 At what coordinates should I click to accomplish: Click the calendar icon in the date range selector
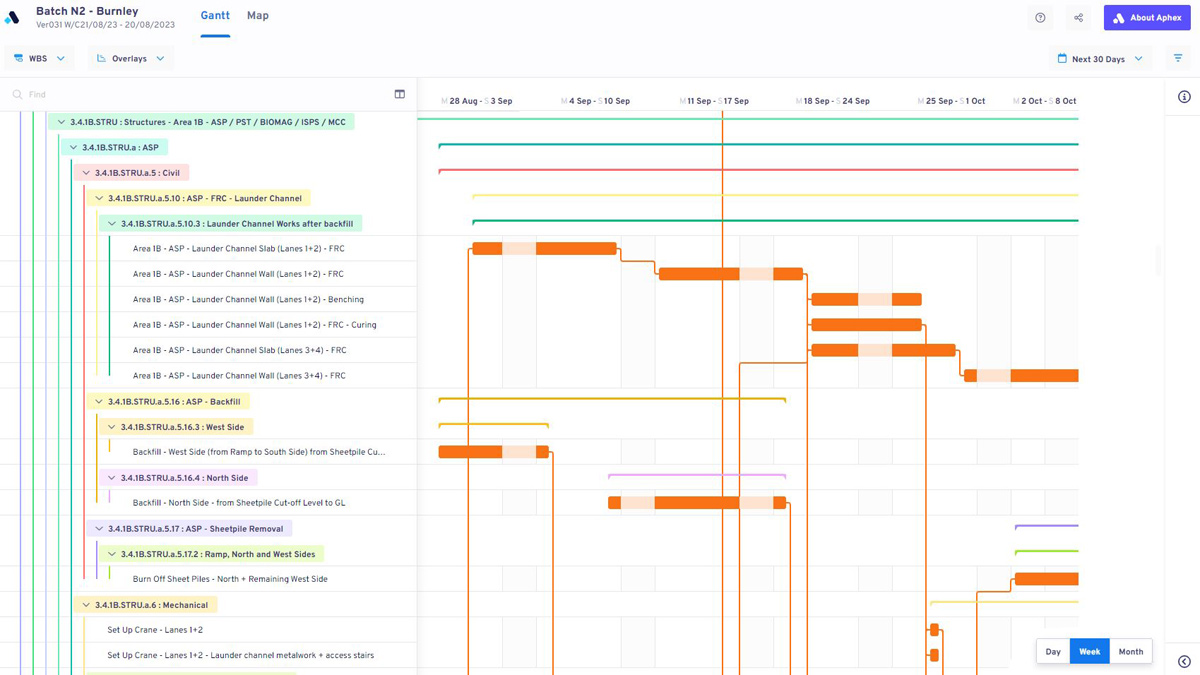[x=1063, y=59]
